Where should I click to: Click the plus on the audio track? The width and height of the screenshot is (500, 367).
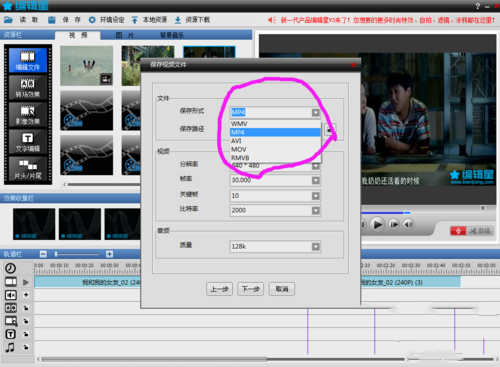coord(26,295)
